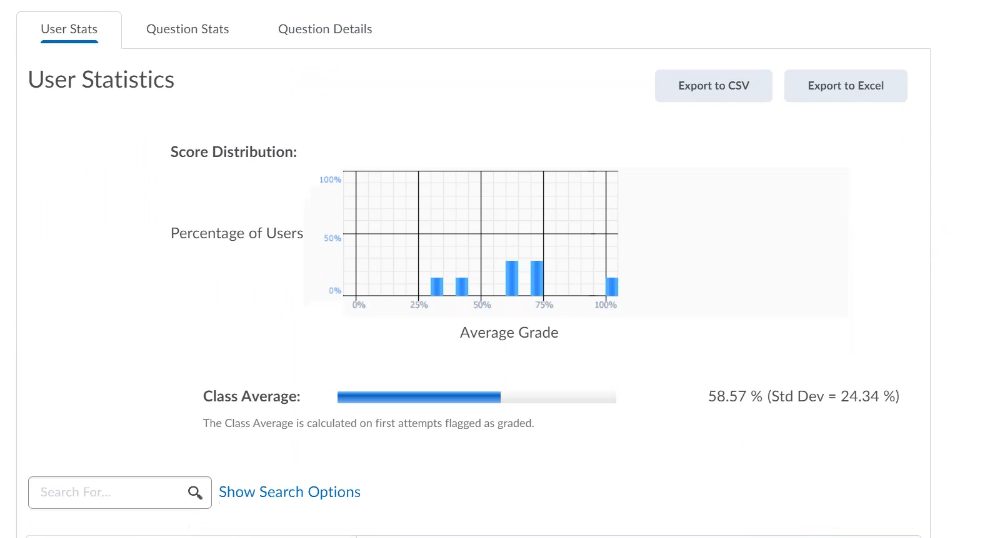
Task: Switch to the Question Stats tab
Action: 187,29
